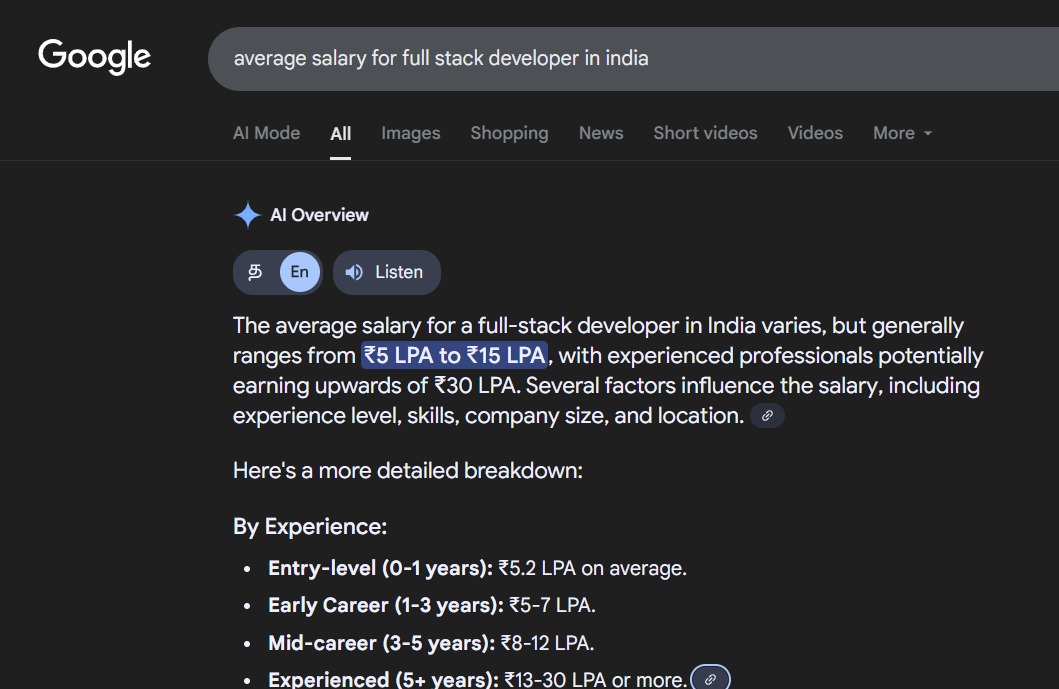
Task: Open the source link icon after the location paragraph
Action: point(767,416)
